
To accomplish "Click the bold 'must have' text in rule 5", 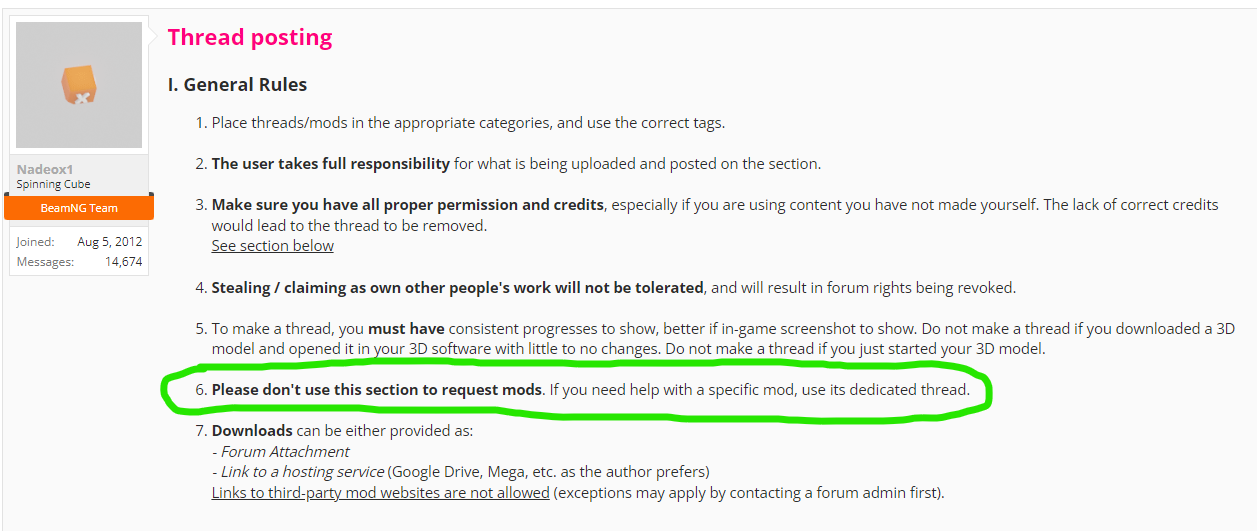I will pyautogui.click(x=406, y=328).
